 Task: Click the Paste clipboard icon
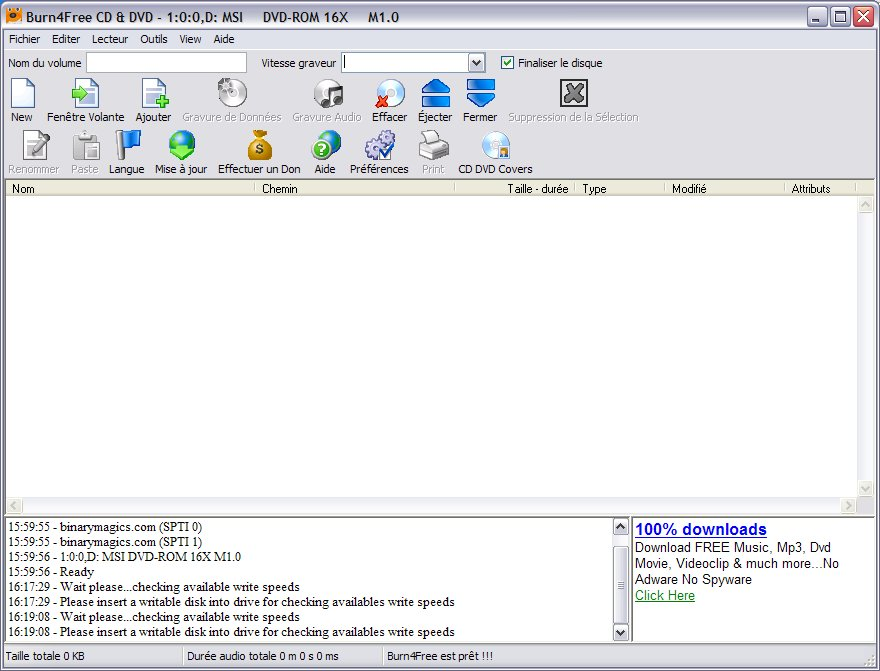pyautogui.click(x=86, y=146)
